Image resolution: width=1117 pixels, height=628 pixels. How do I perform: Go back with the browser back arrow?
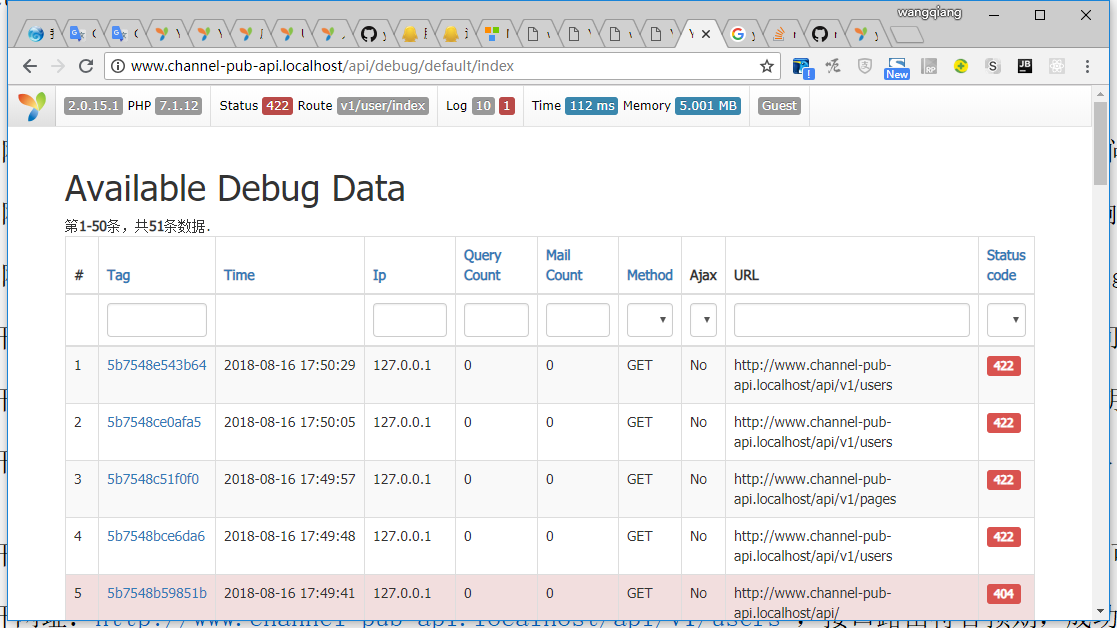pyautogui.click(x=30, y=66)
